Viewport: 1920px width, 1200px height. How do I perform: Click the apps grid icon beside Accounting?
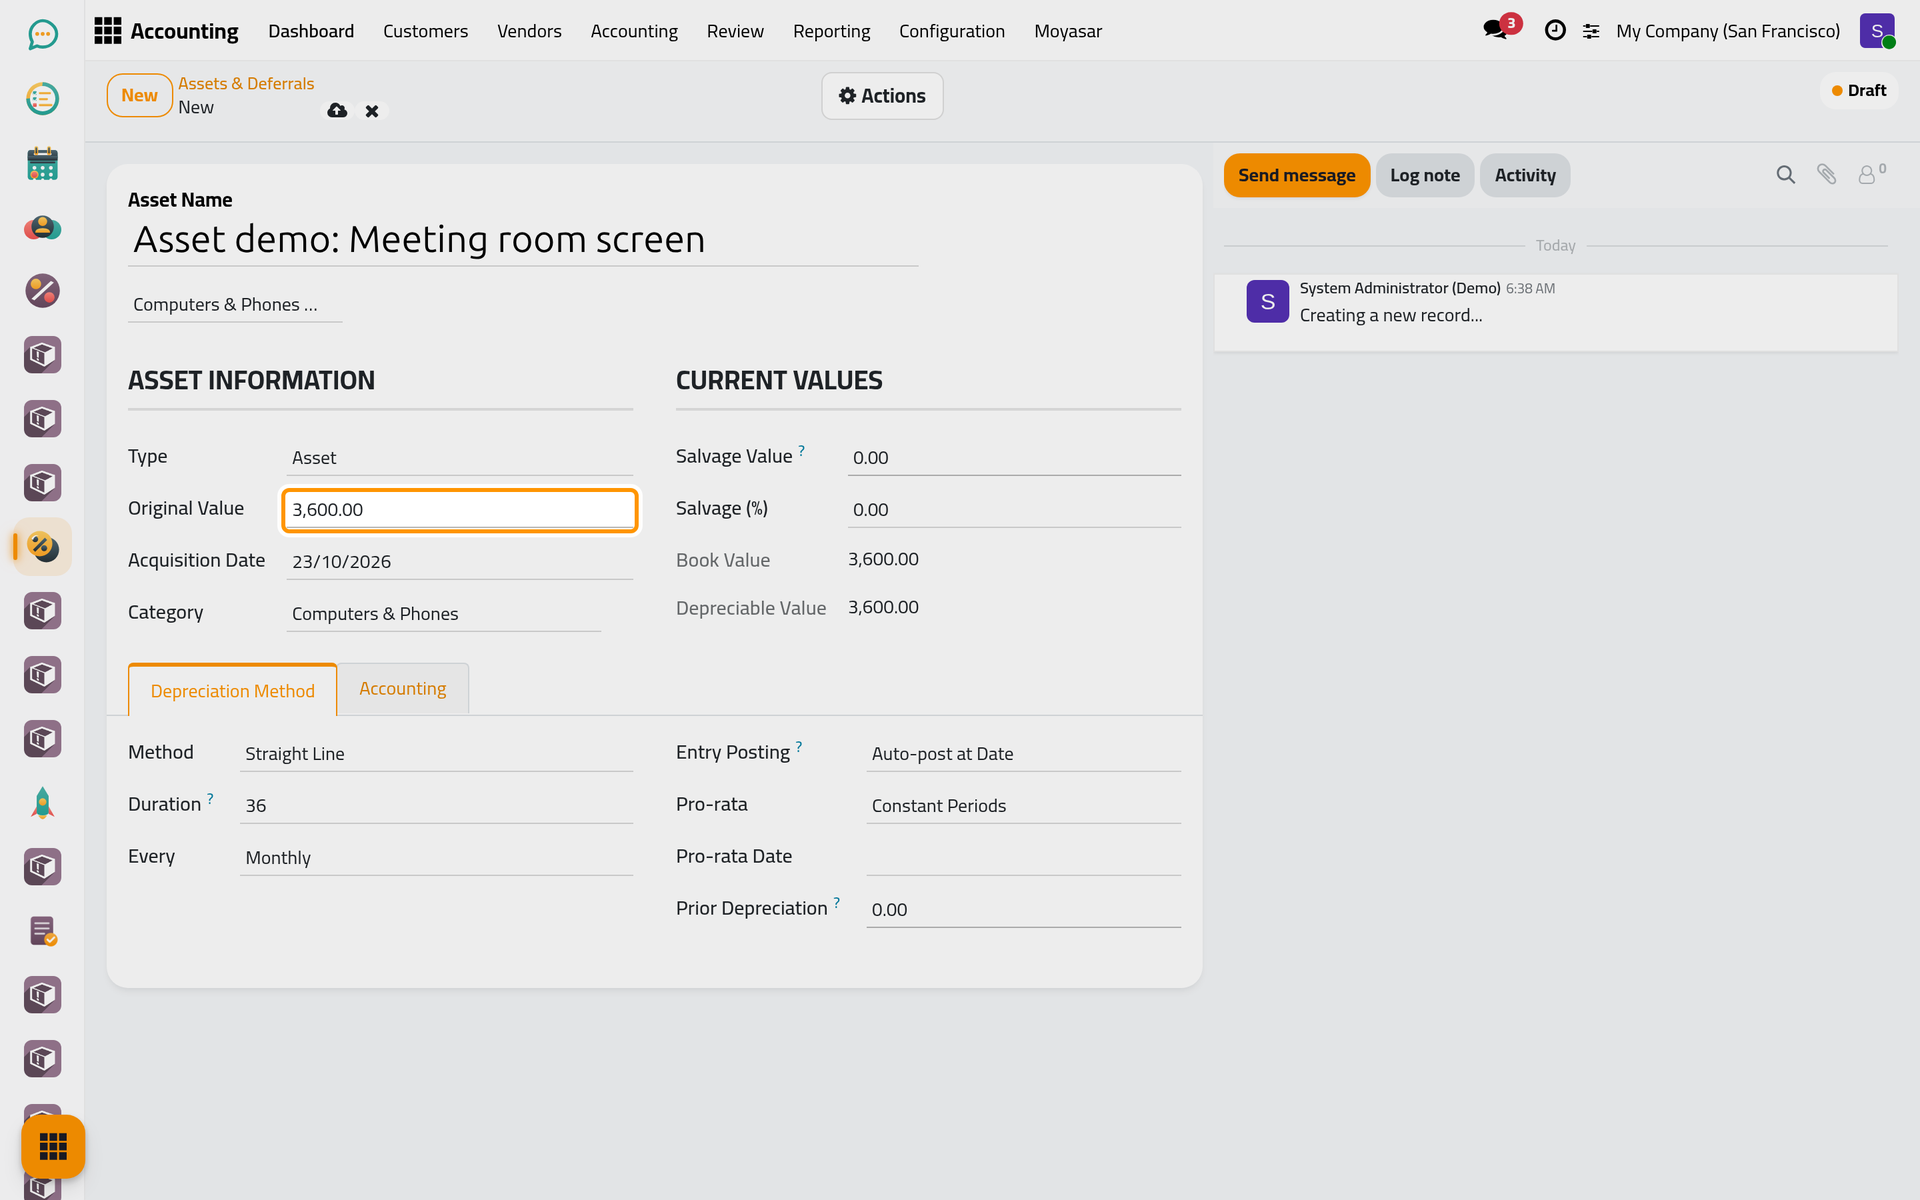tap(107, 31)
